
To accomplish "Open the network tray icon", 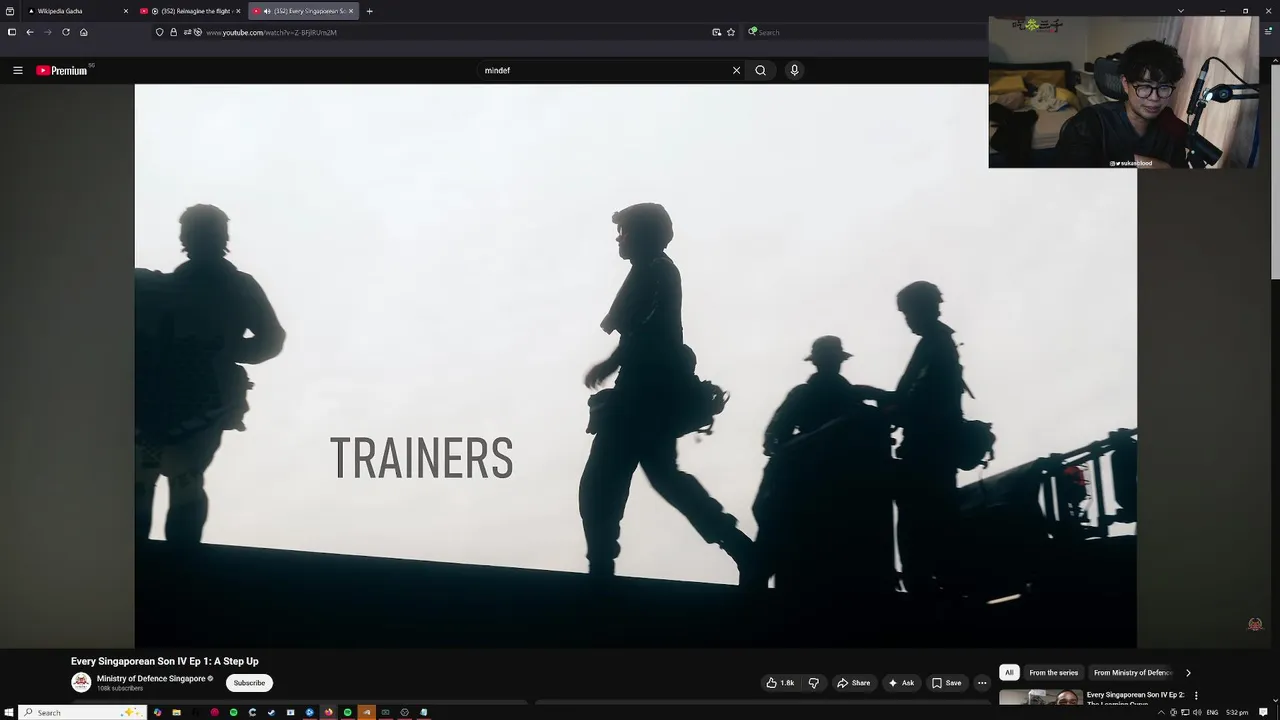I will 1185,712.
